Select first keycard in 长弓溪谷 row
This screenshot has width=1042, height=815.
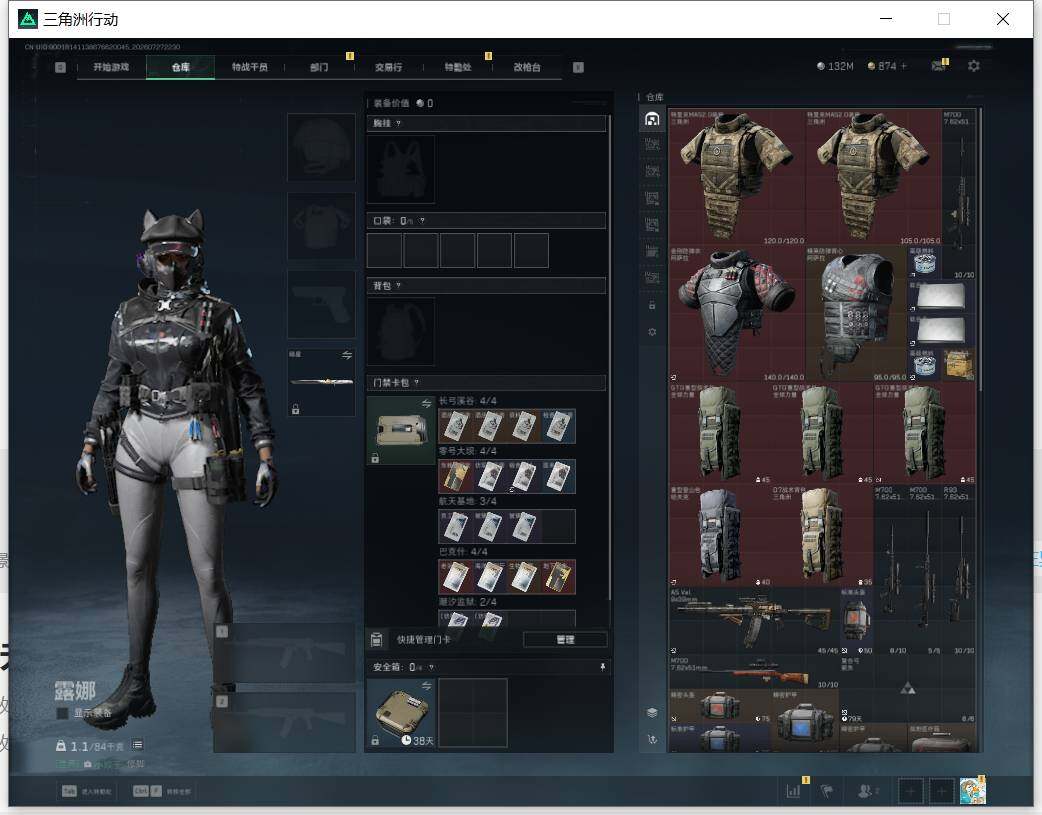[x=455, y=425]
